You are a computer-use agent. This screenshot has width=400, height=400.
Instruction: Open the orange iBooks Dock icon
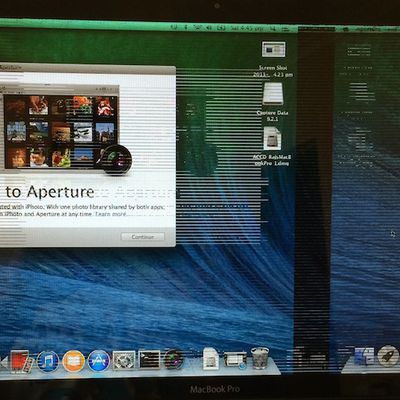point(74,361)
